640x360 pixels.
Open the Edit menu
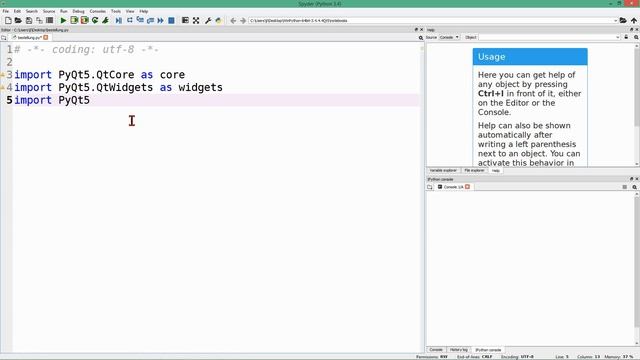click(x=17, y=11)
